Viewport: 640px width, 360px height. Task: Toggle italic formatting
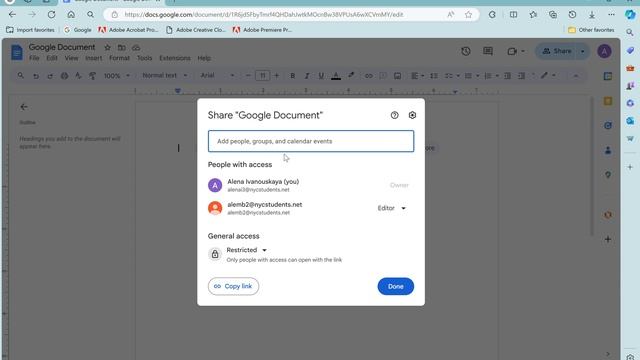point(307,76)
